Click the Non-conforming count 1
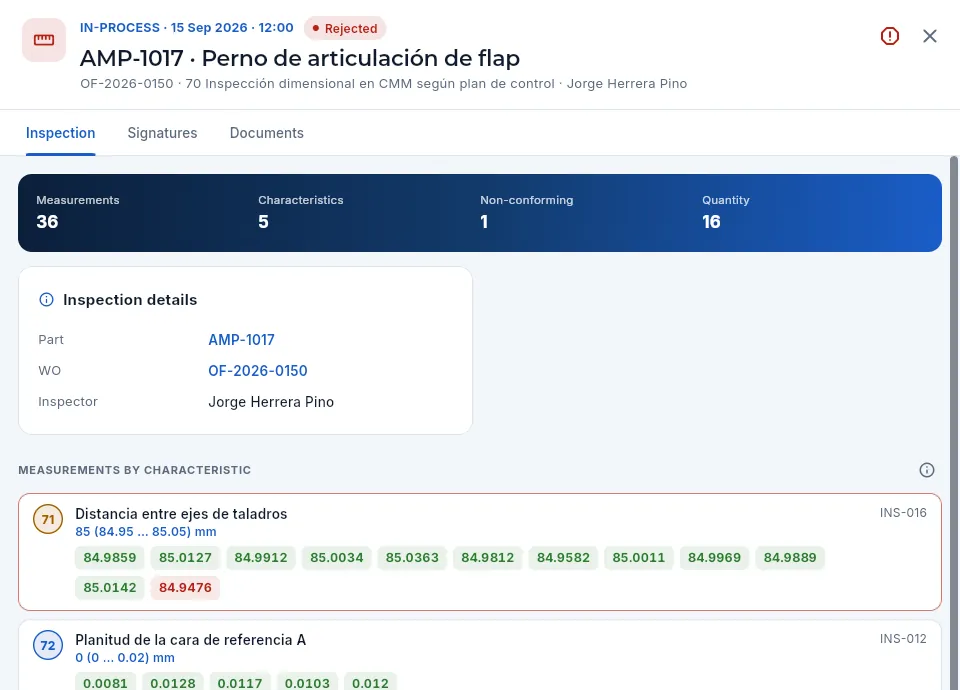This screenshot has width=960, height=690. 484,222
